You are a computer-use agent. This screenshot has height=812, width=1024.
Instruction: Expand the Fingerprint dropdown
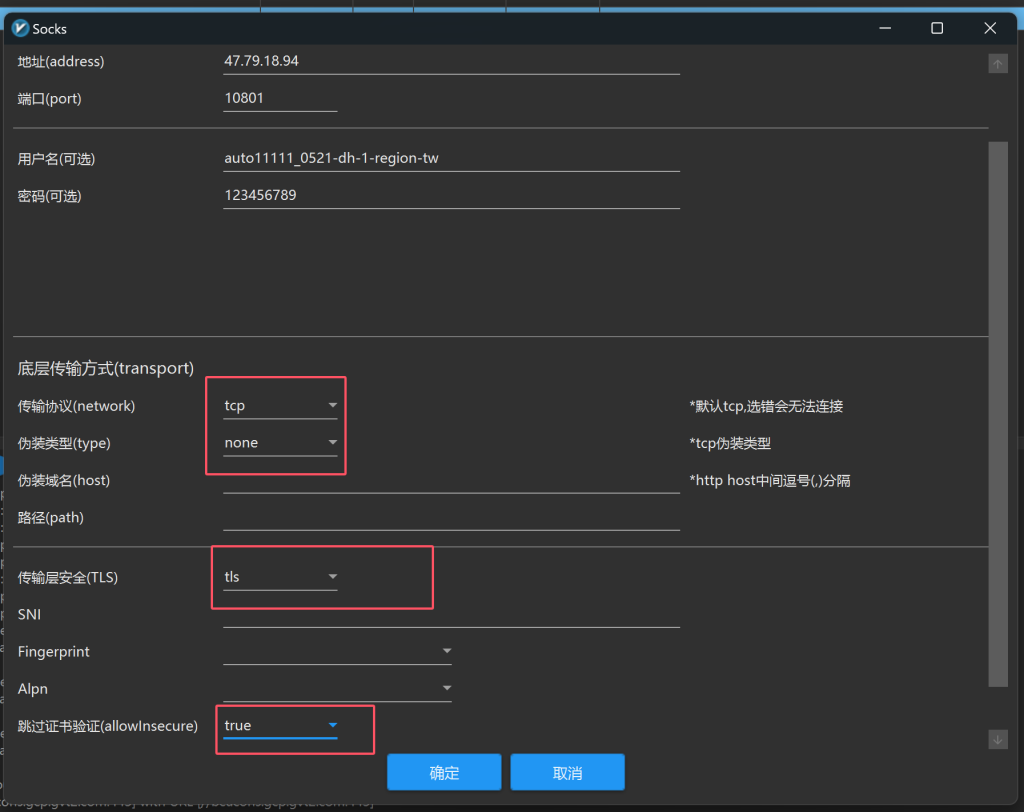pyautogui.click(x=337, y=651)
